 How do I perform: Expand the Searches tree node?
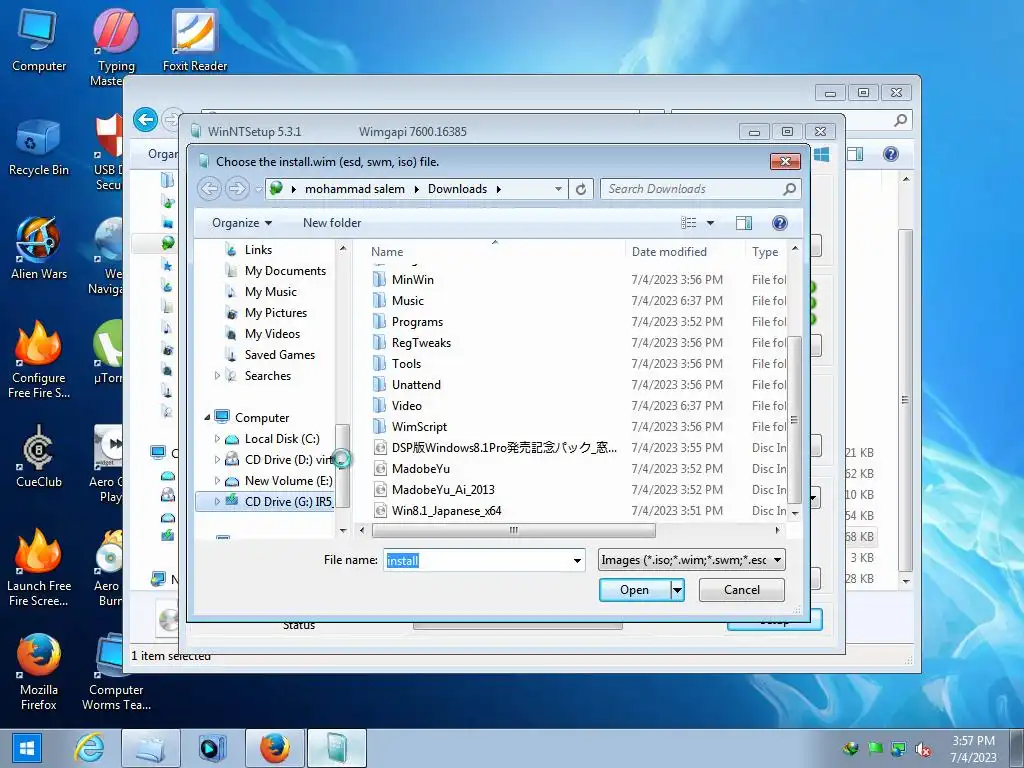point(217,376)
